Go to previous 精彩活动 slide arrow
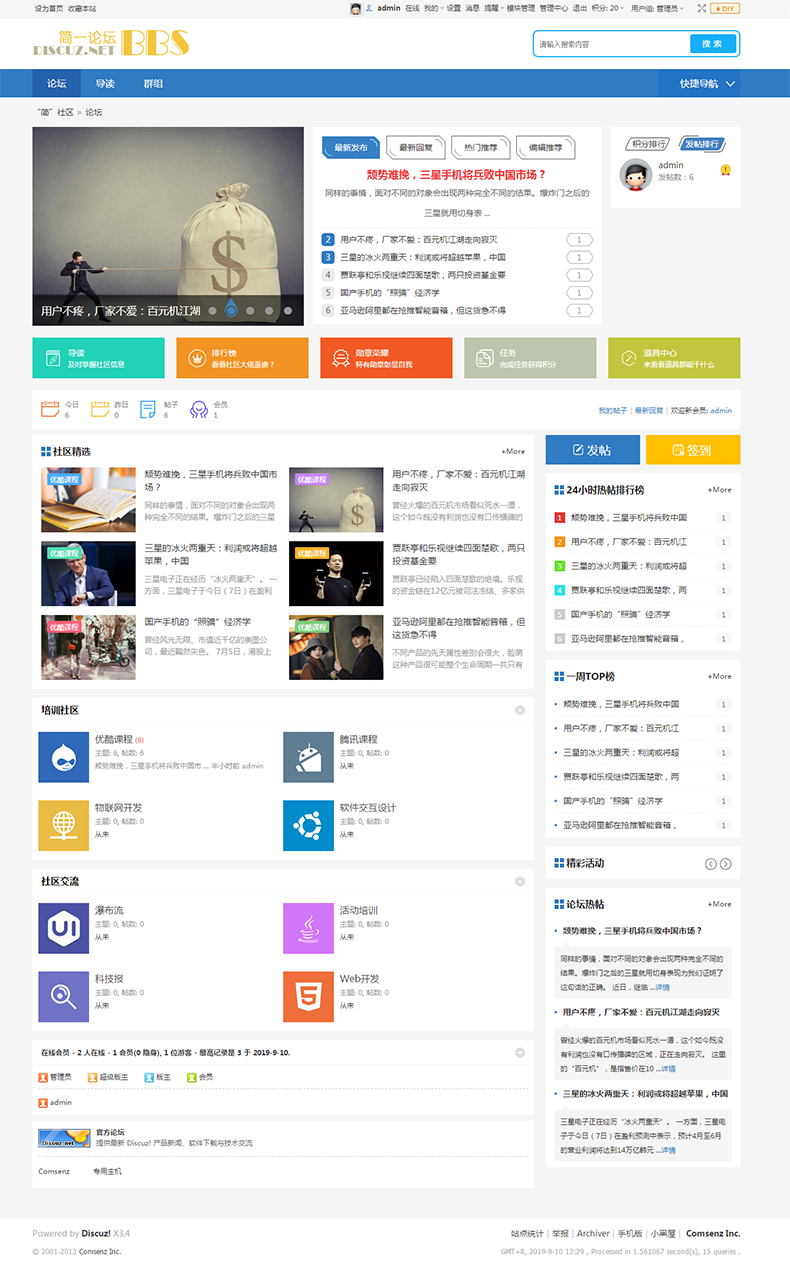This screenshot has height=1266, width=790. click(711, 864)
